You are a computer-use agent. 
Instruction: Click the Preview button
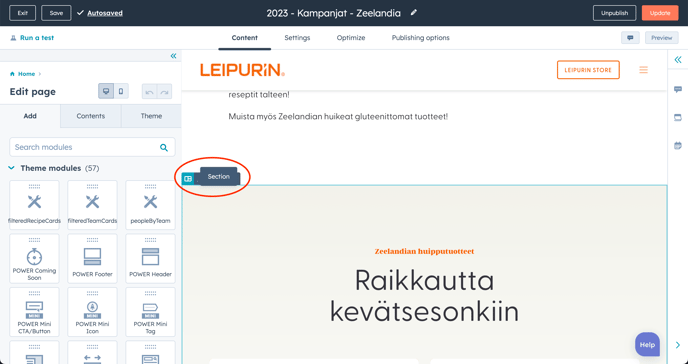[x=662, y=38]
